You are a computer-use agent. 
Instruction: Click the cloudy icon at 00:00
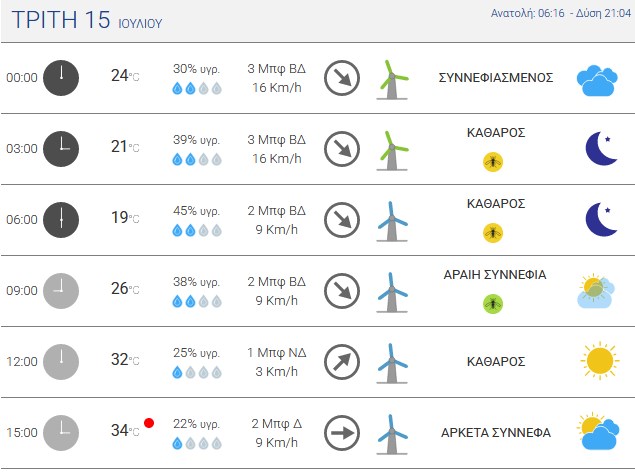(597, 80)
